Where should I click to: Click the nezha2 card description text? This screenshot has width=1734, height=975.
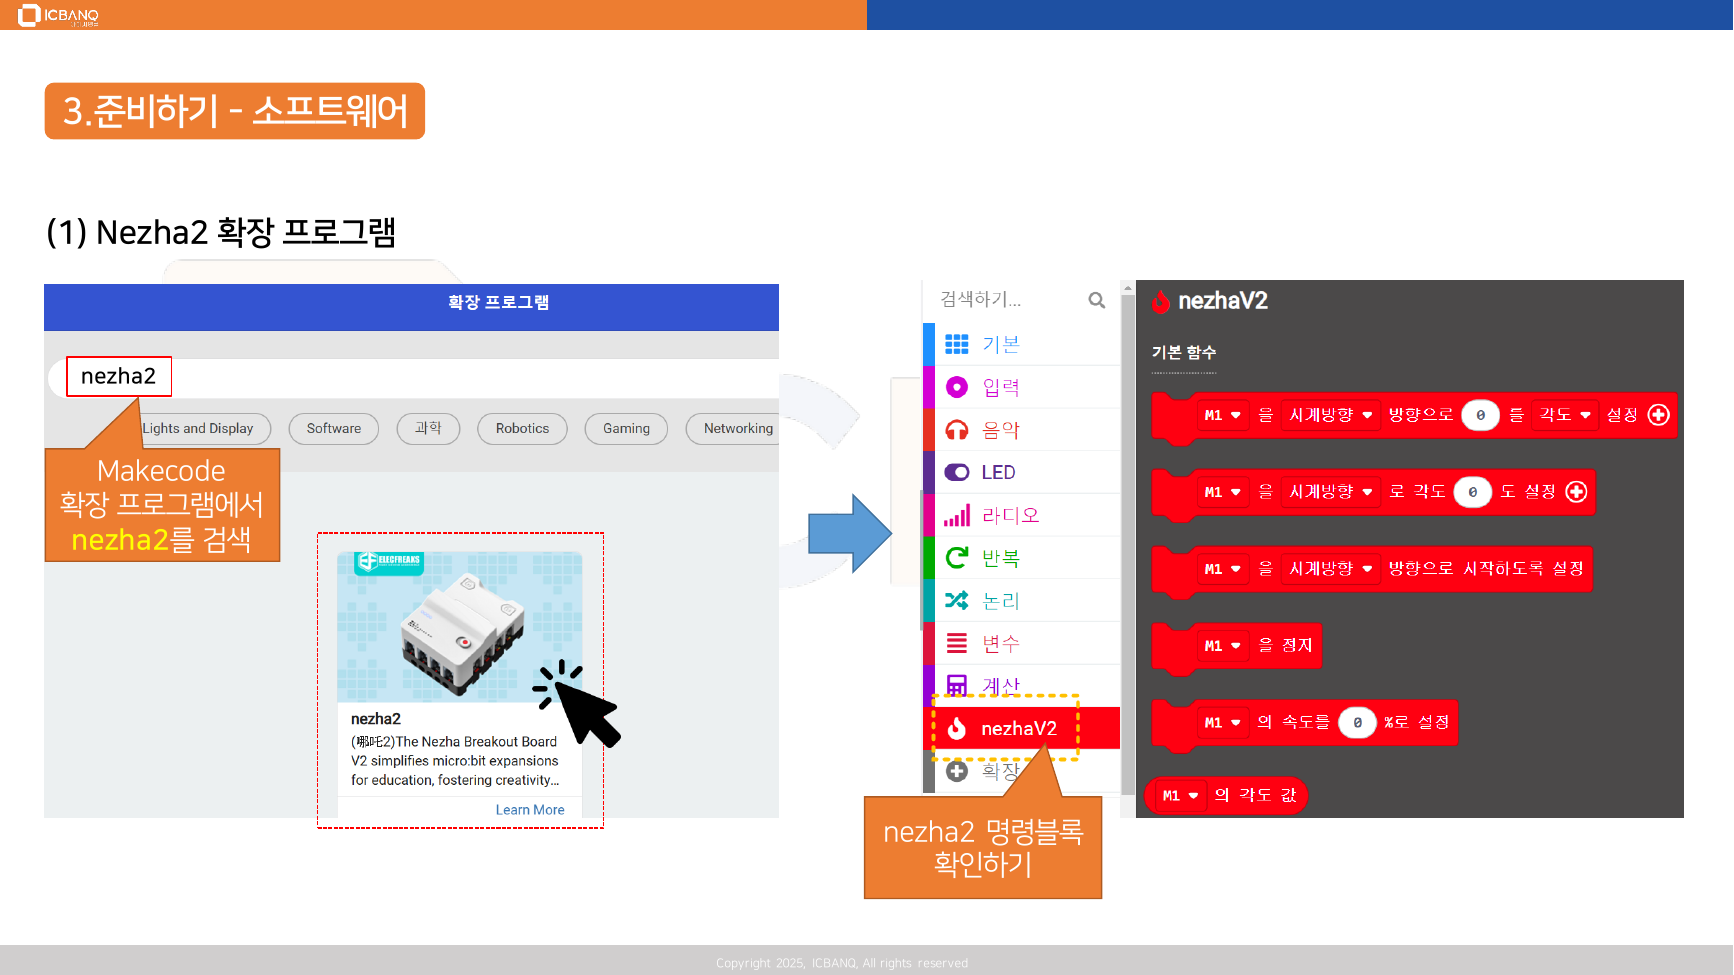tap(455, 761)
